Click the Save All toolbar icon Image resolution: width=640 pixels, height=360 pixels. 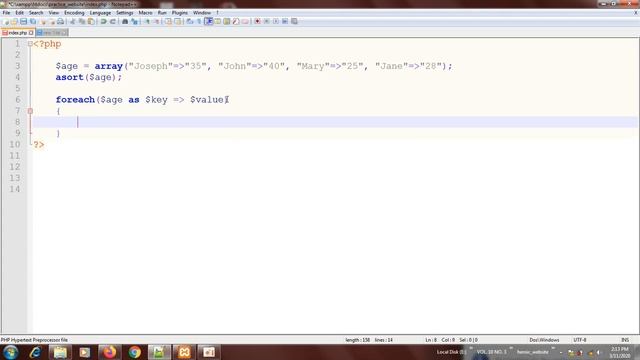tap(33, 21)
